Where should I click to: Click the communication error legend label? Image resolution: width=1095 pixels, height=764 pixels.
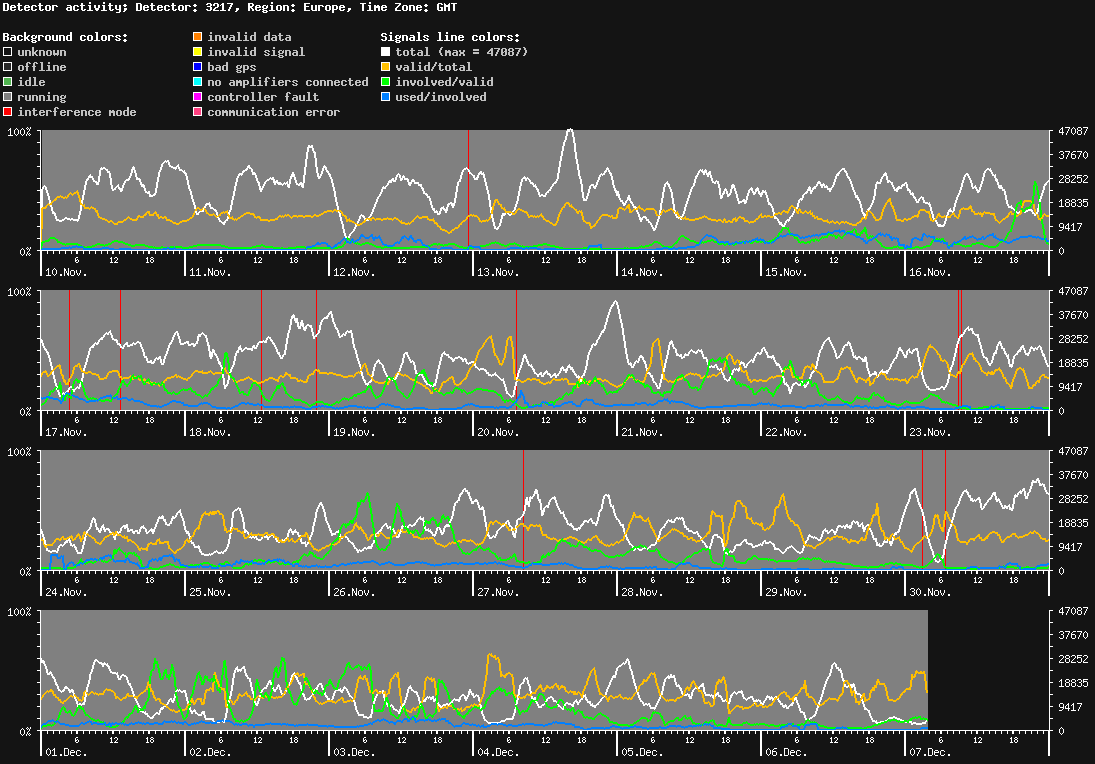tap(273, 112)
